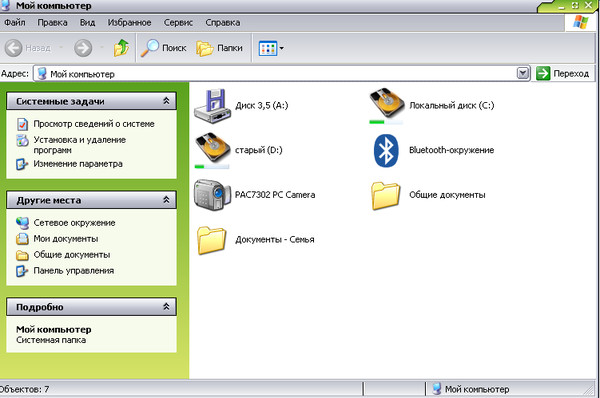Click the Мой компьютер title bar text
Viewport: 600px width, 398px height.
pyautogui.click(x=54, y=6)
